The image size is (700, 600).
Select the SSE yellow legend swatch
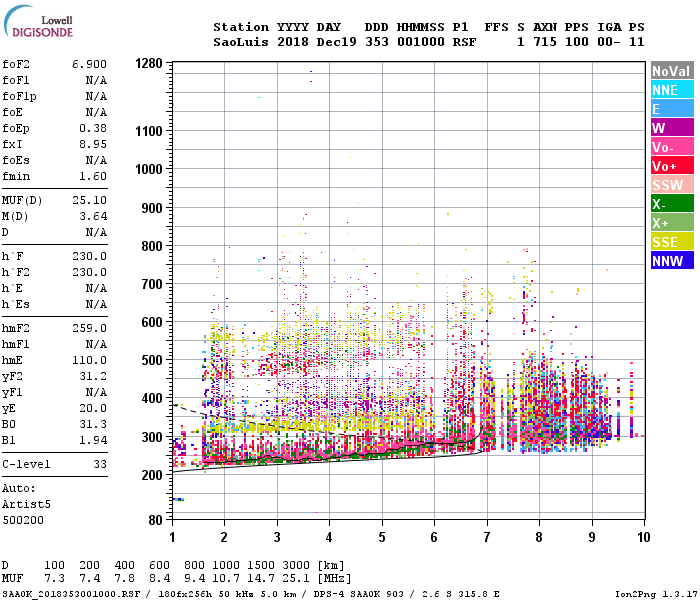click(672, 242)
